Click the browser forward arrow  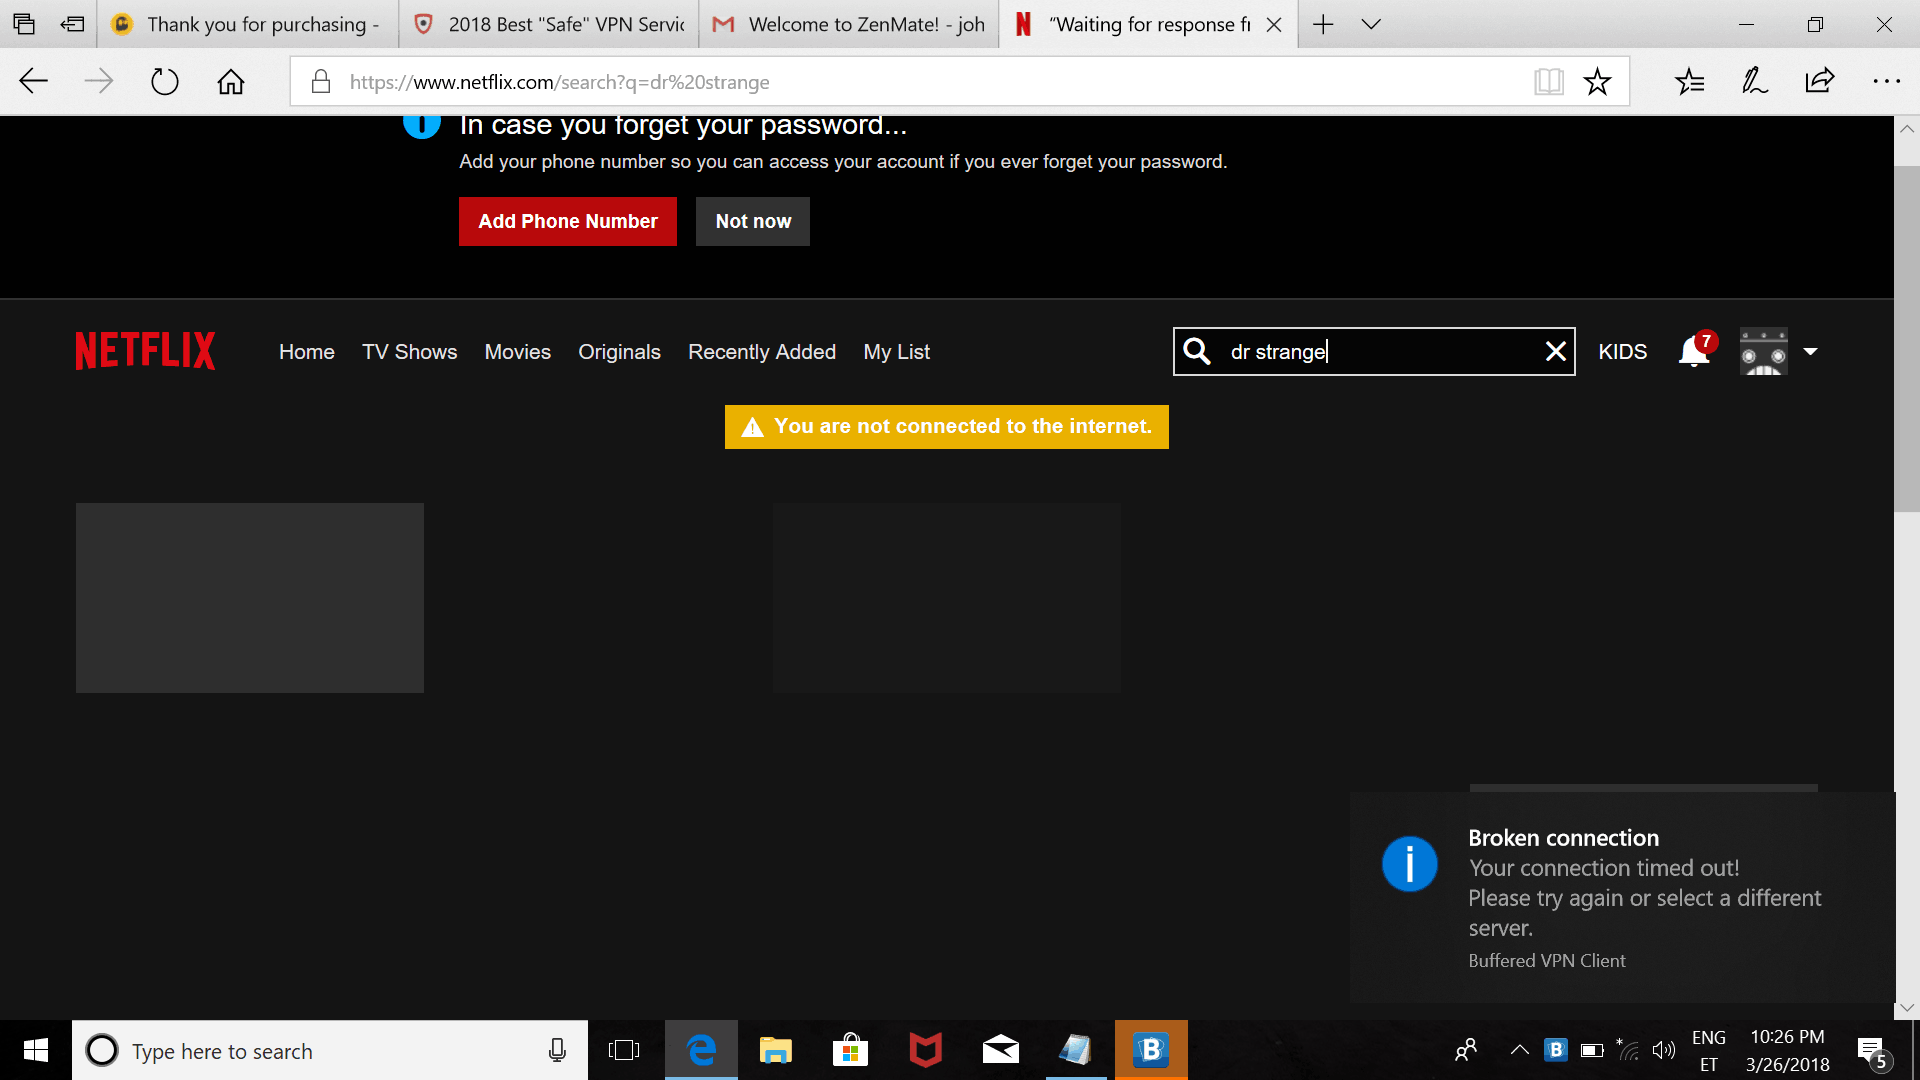[x=99, y=81]
